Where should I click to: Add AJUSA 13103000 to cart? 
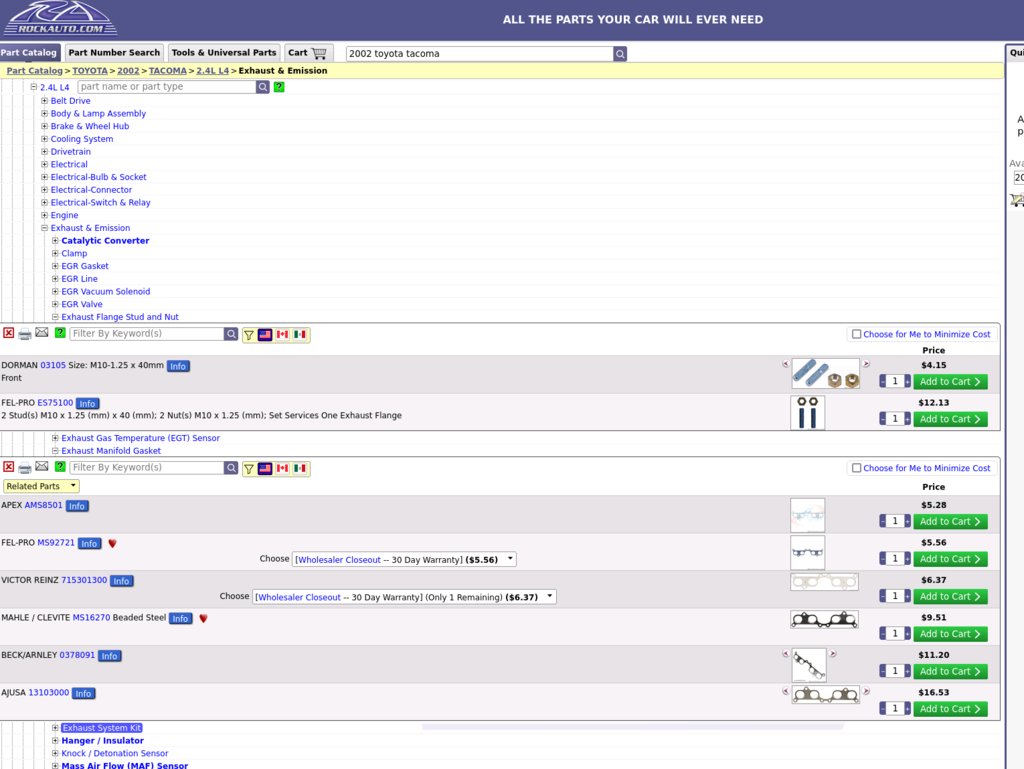[x=950, y=709]
